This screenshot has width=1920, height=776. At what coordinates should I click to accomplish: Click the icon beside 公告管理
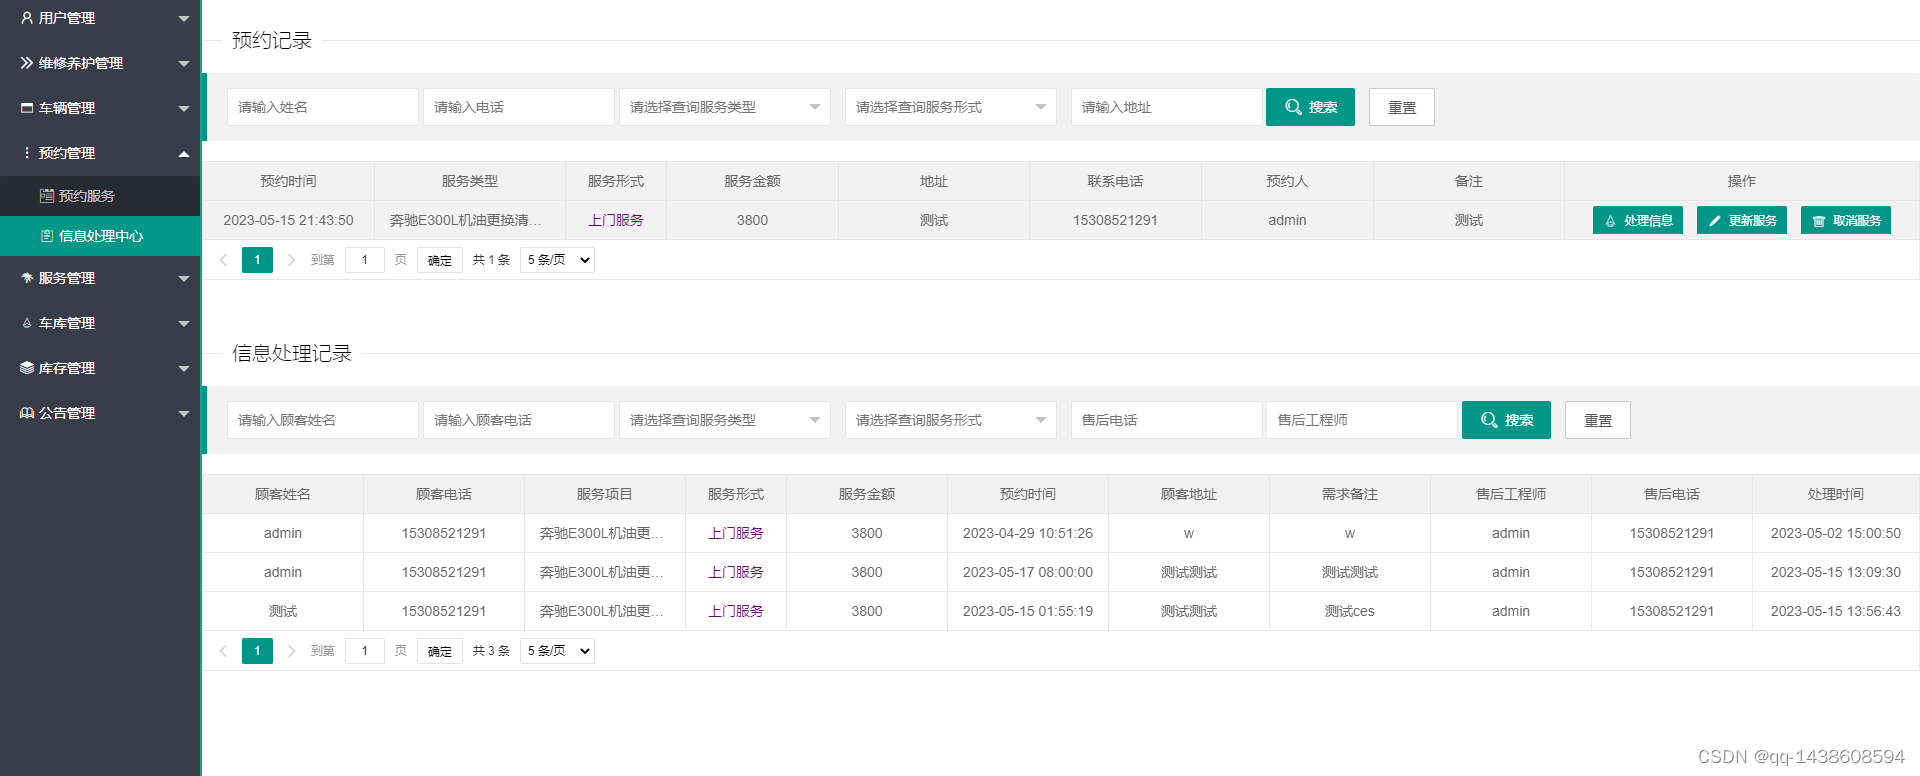[x=27, y=413]
